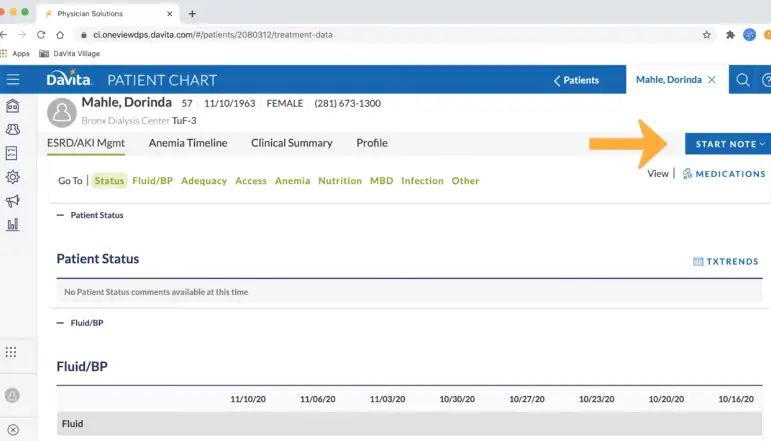Jump to the MBD section
The height and width of the screenshot is (441, 771).
tap(382, 180)
